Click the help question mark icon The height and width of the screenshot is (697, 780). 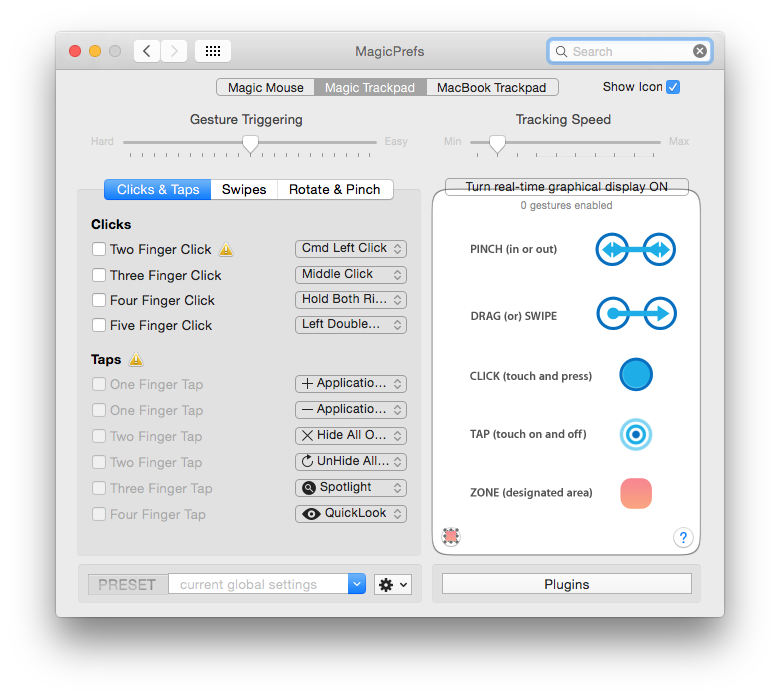pos(683,538)
